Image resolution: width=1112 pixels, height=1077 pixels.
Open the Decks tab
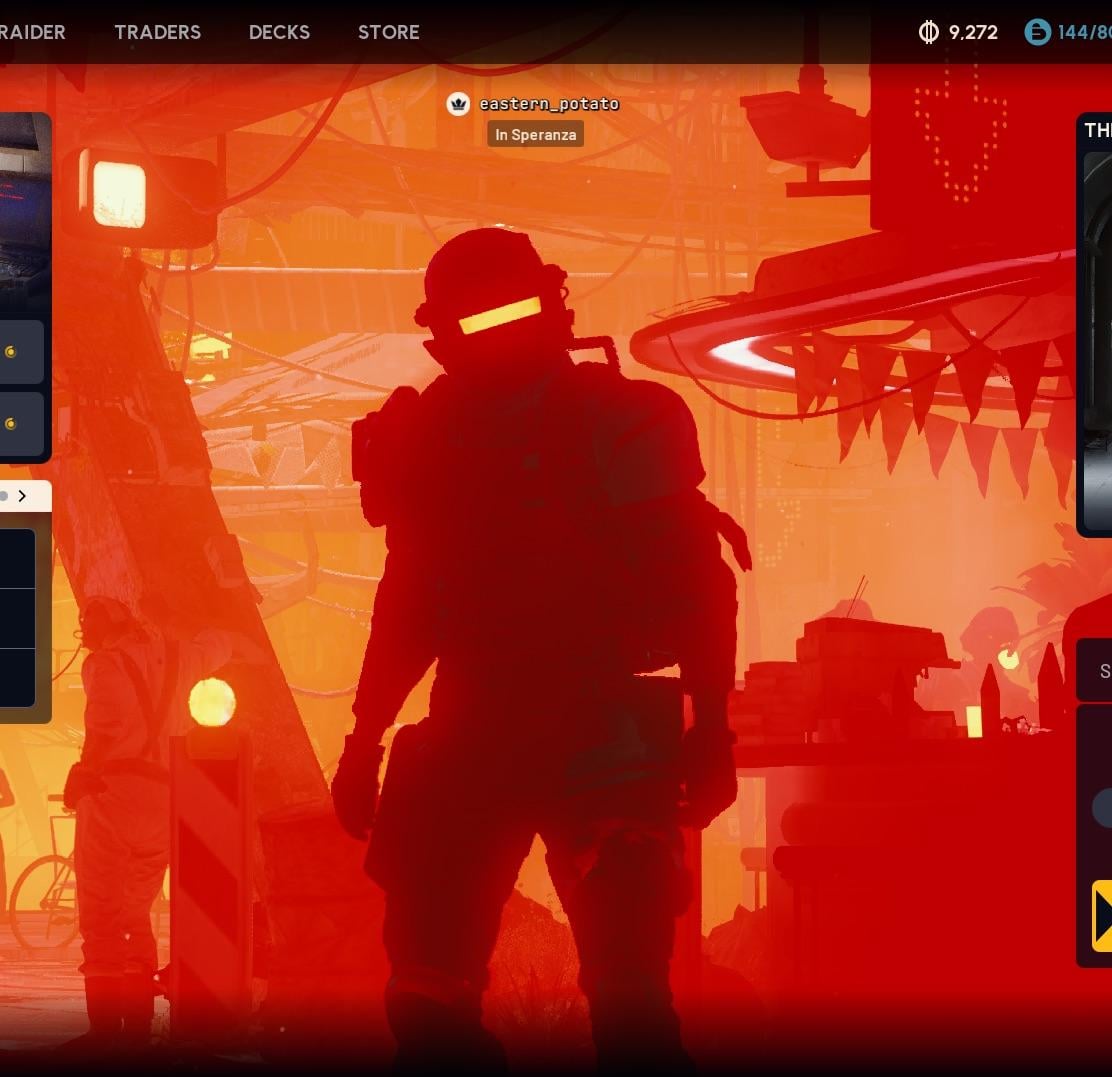(x=279, y=32)
